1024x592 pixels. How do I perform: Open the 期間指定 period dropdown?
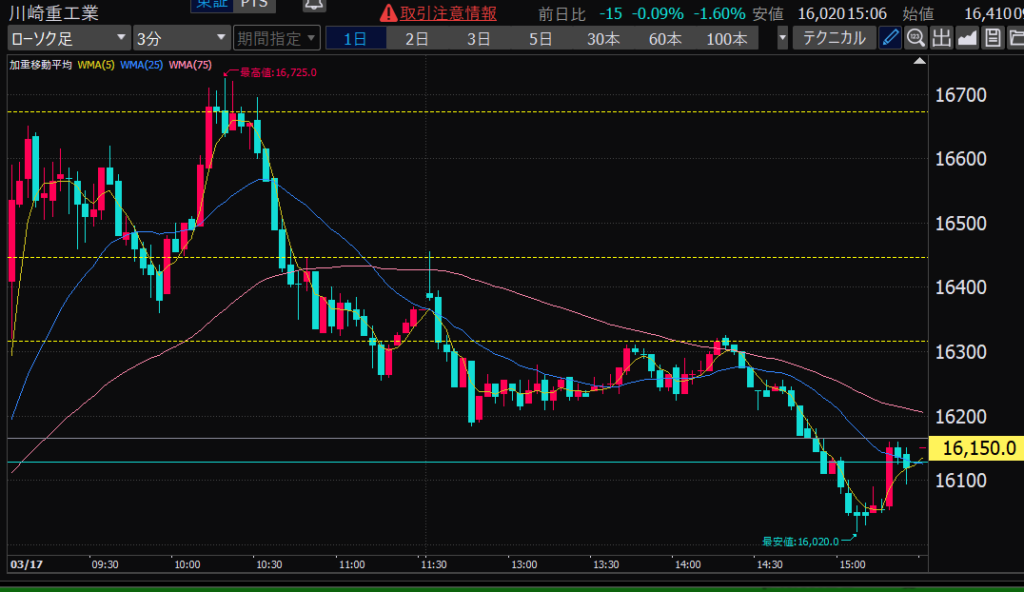pyautogui.click(x=276, y=39)
